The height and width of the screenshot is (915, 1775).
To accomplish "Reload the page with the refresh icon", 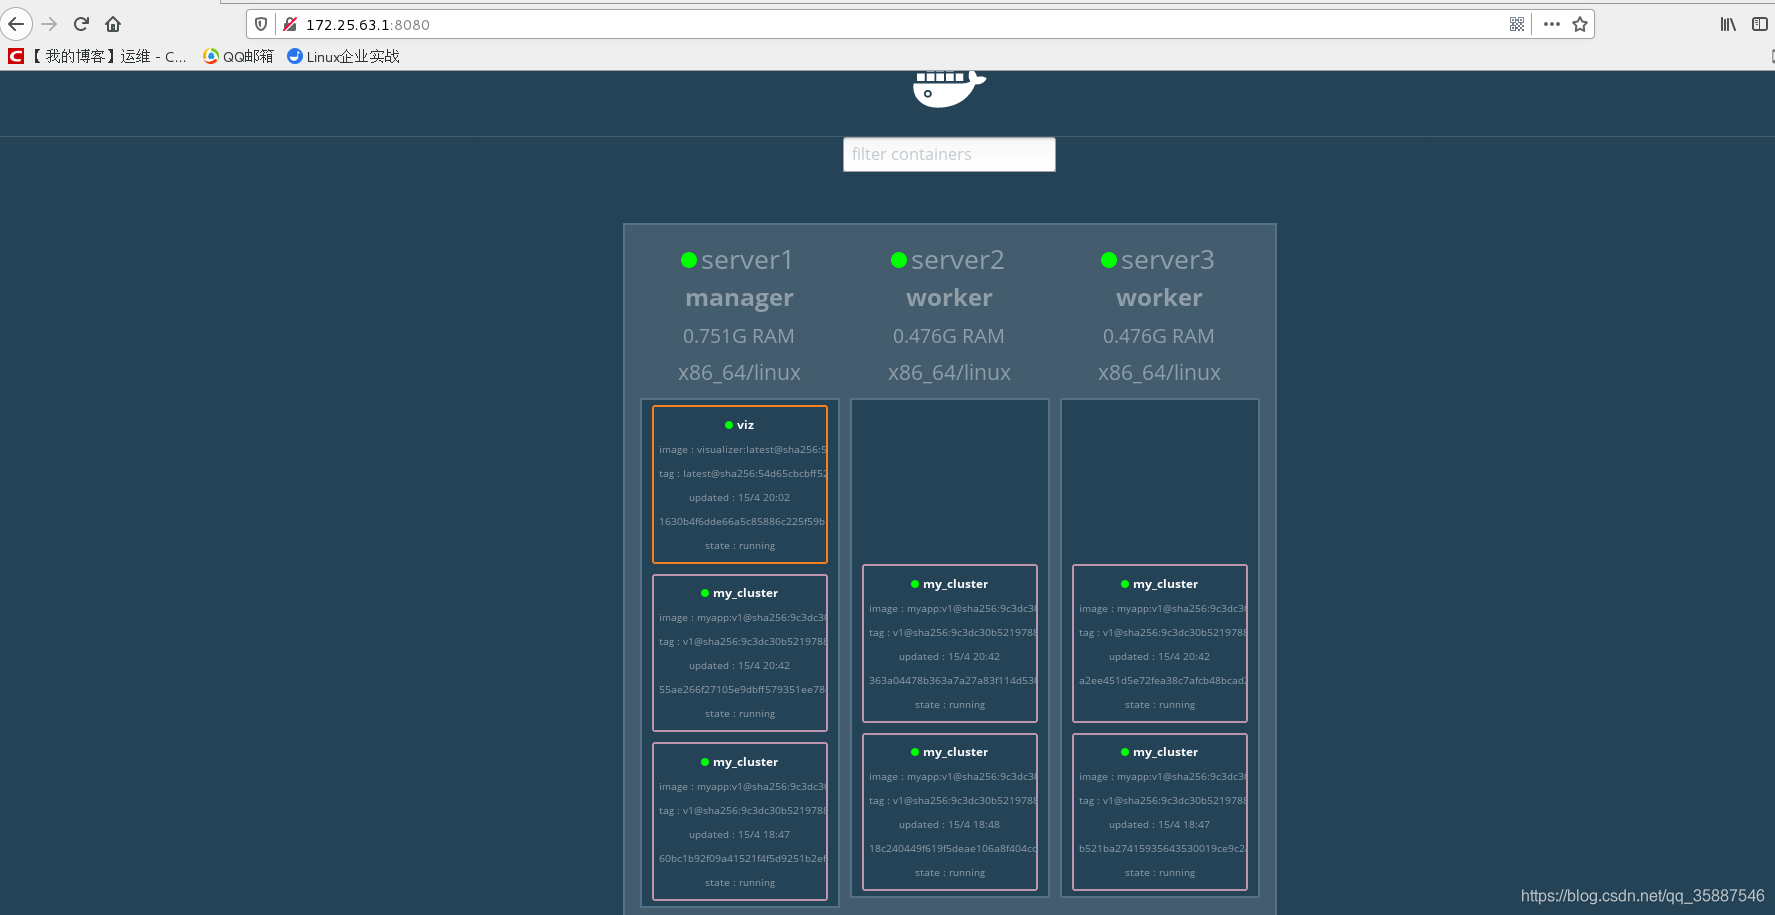I will [81, 24].
